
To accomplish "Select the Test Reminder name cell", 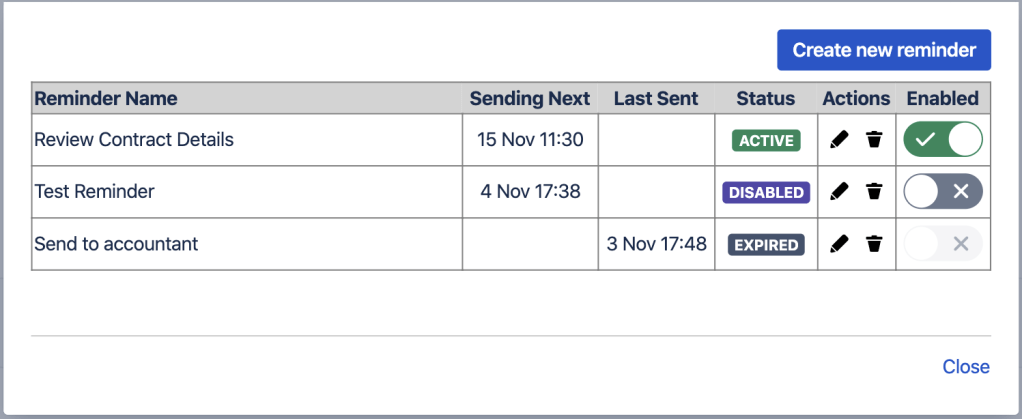I will click(94, 191).
